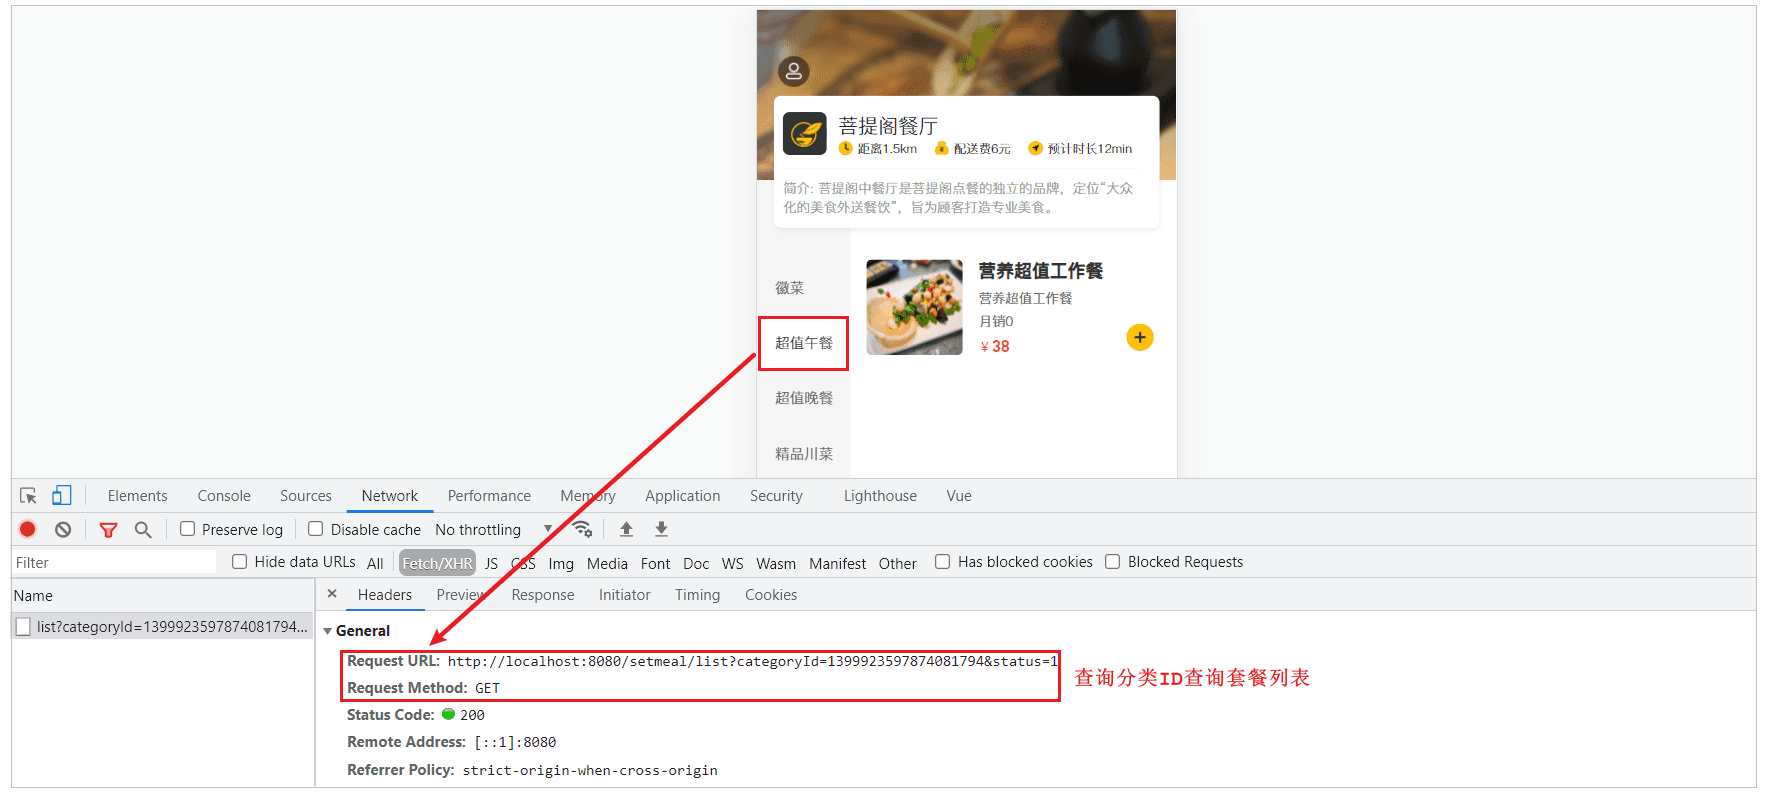Click the user profile avatar icon
The width and height of the screenshot is (1767, 798).
(794, 71)
